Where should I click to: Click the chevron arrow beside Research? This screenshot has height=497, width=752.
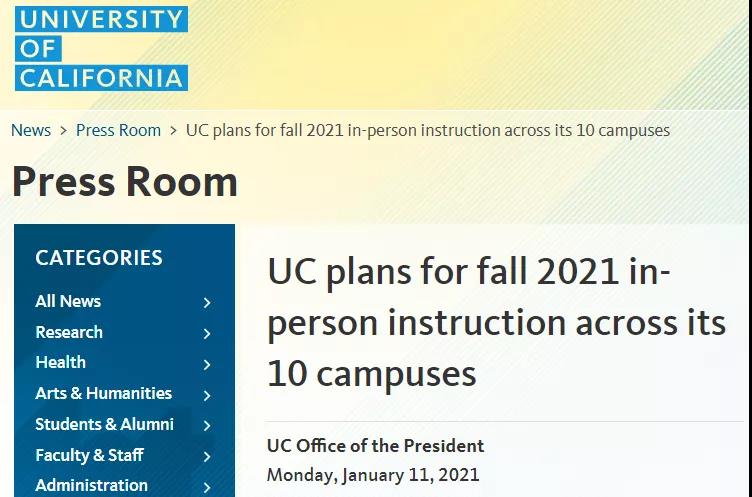(207, 333)
